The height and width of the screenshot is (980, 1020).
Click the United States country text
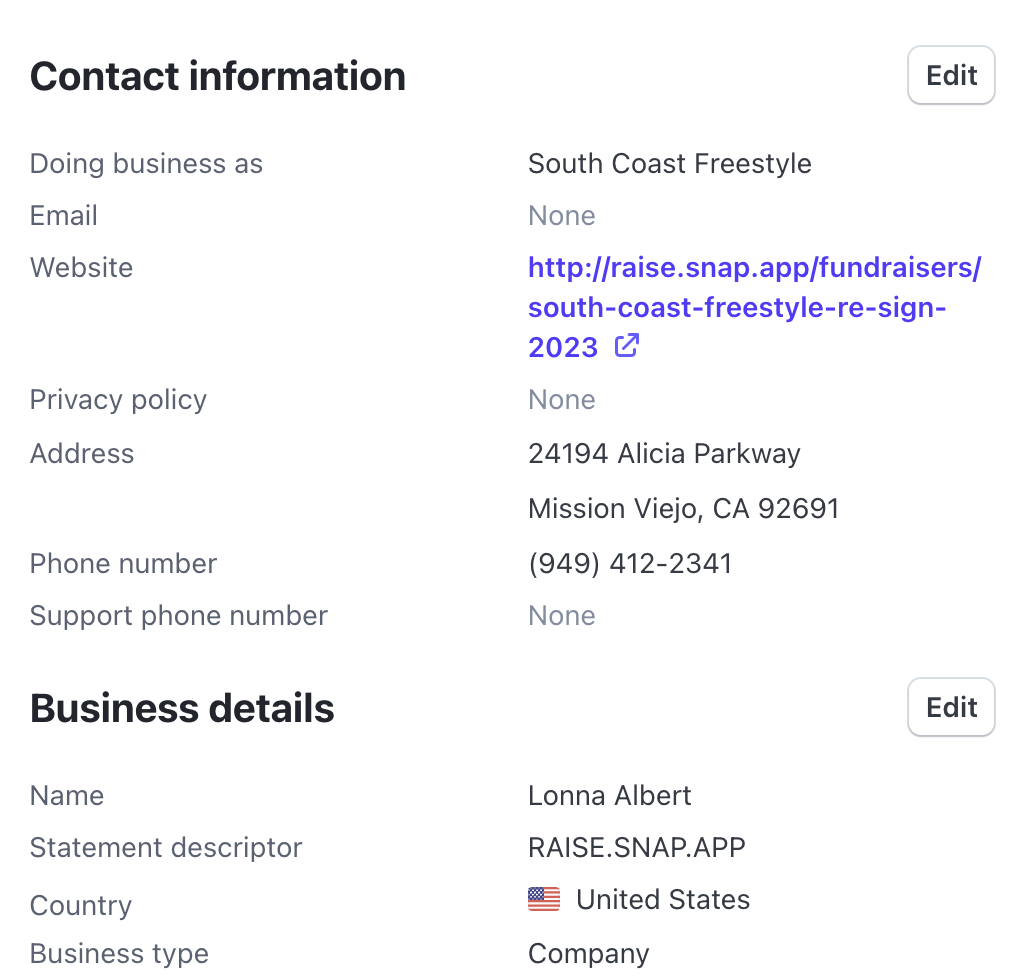(663, 899)
